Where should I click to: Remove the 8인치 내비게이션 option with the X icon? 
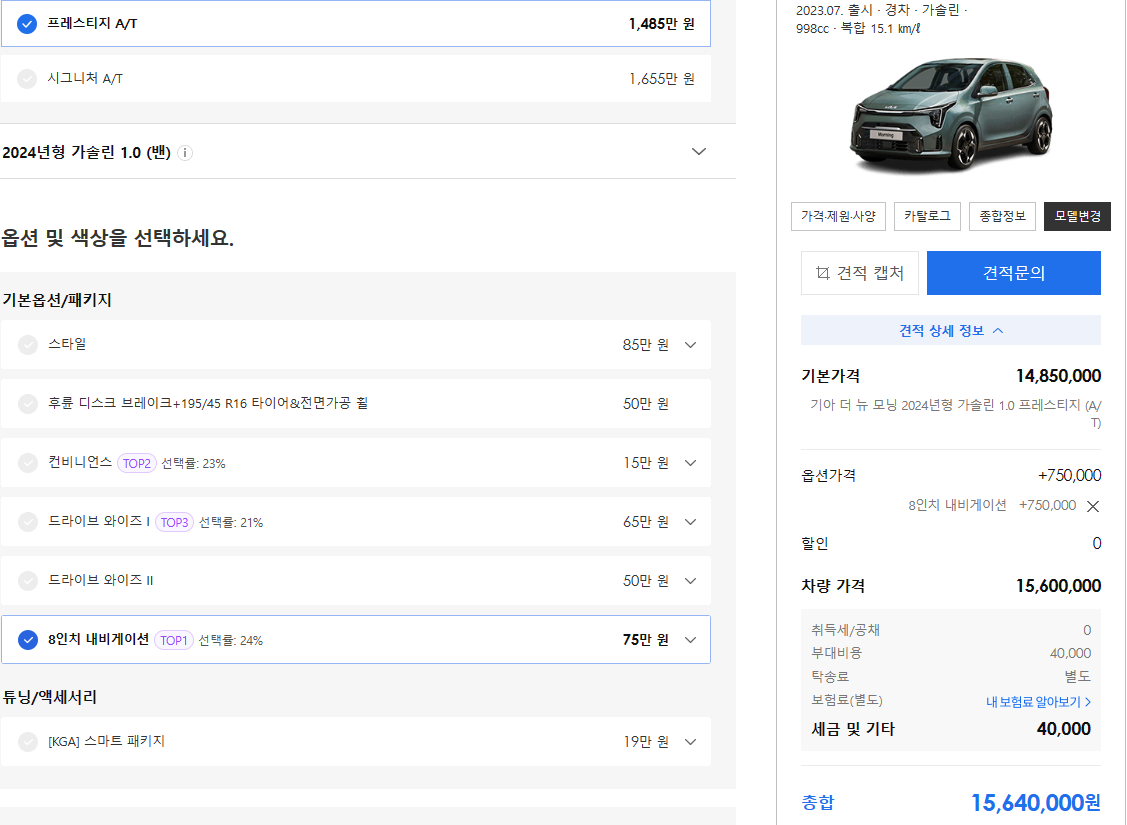(x=1092, y=506)
